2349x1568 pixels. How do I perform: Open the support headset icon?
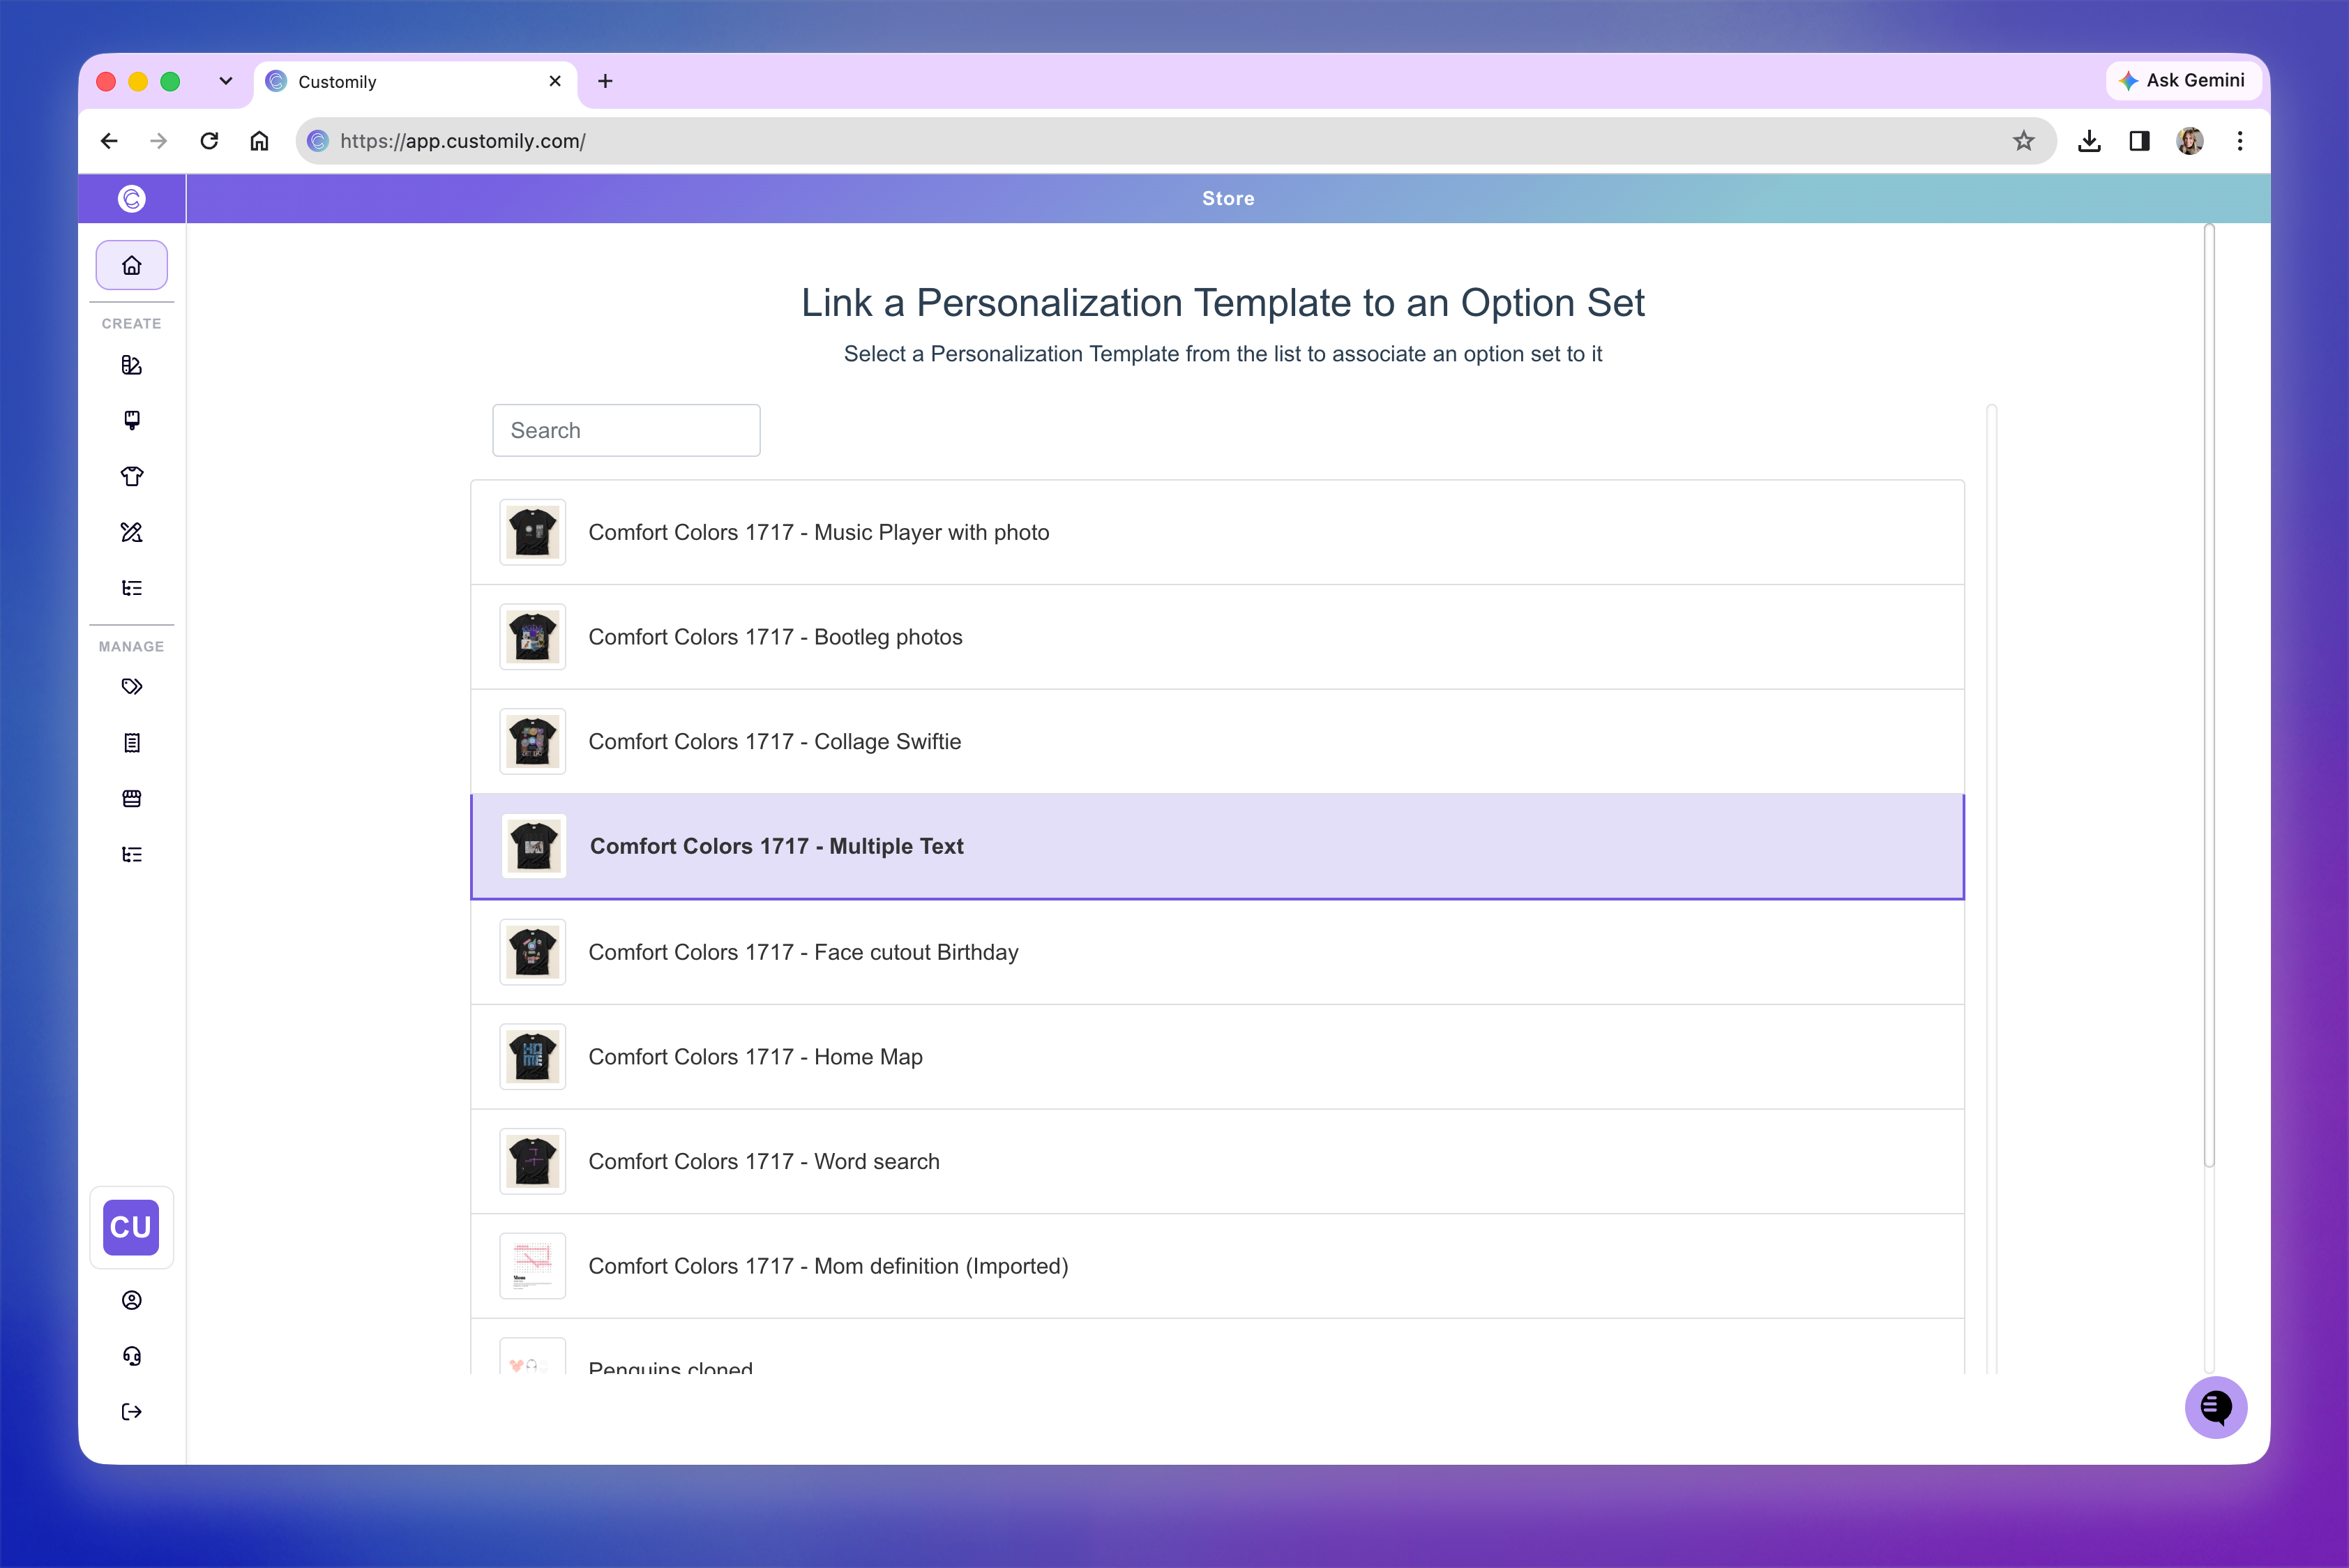(x=131, y=1356)
